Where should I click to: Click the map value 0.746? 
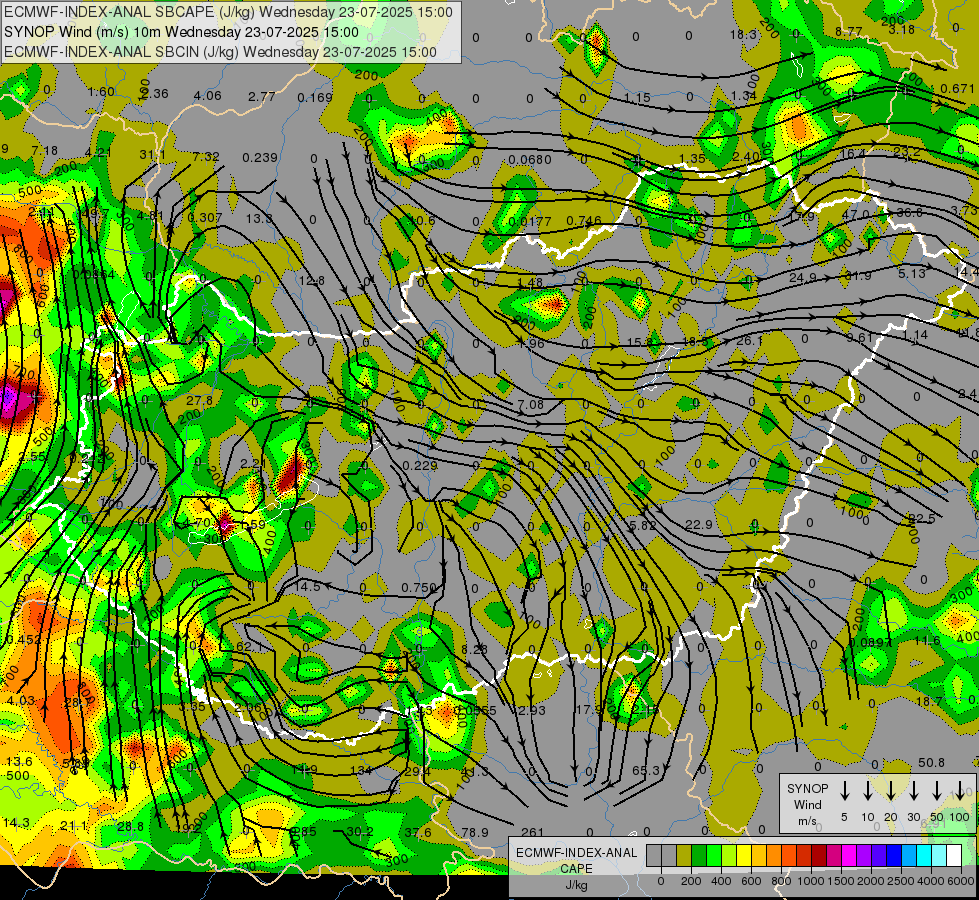tap(584, 220)
